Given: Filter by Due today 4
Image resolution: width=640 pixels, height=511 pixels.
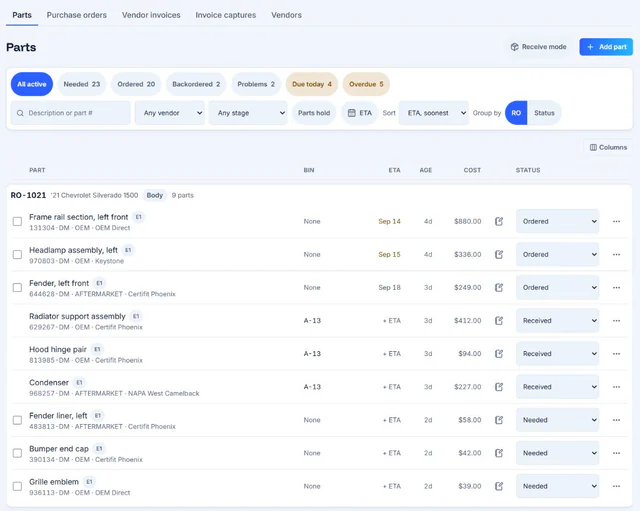Looking at the screenshot, I should pos(312,84).
